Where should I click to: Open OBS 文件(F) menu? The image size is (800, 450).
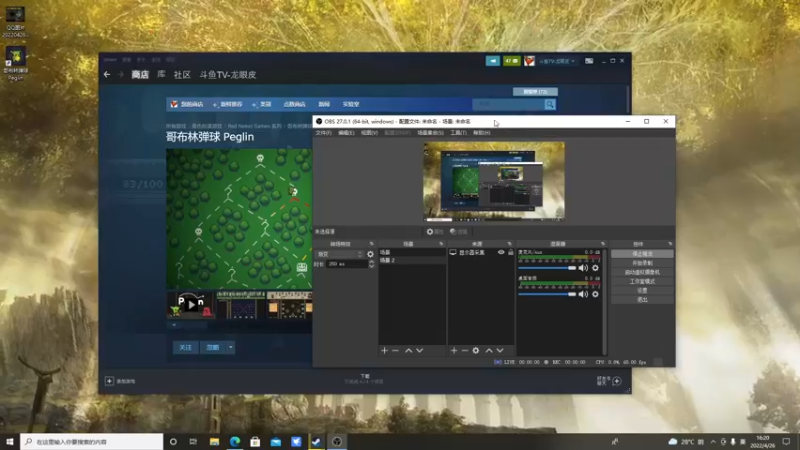tap(323, 133)
